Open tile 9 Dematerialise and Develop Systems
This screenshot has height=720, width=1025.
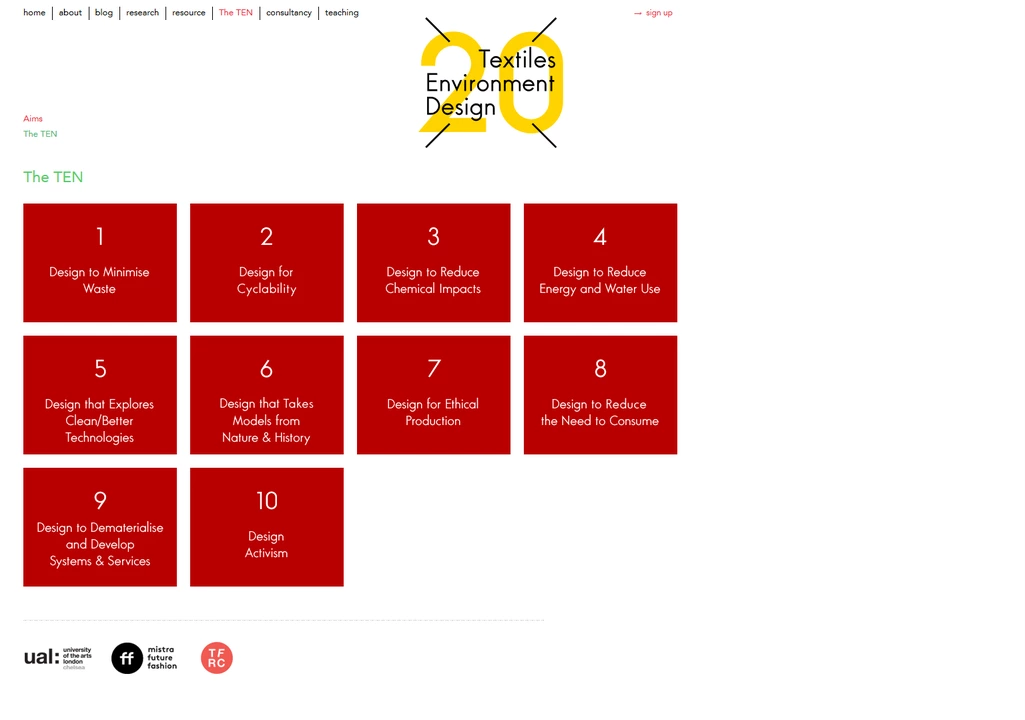coord(100,527)
